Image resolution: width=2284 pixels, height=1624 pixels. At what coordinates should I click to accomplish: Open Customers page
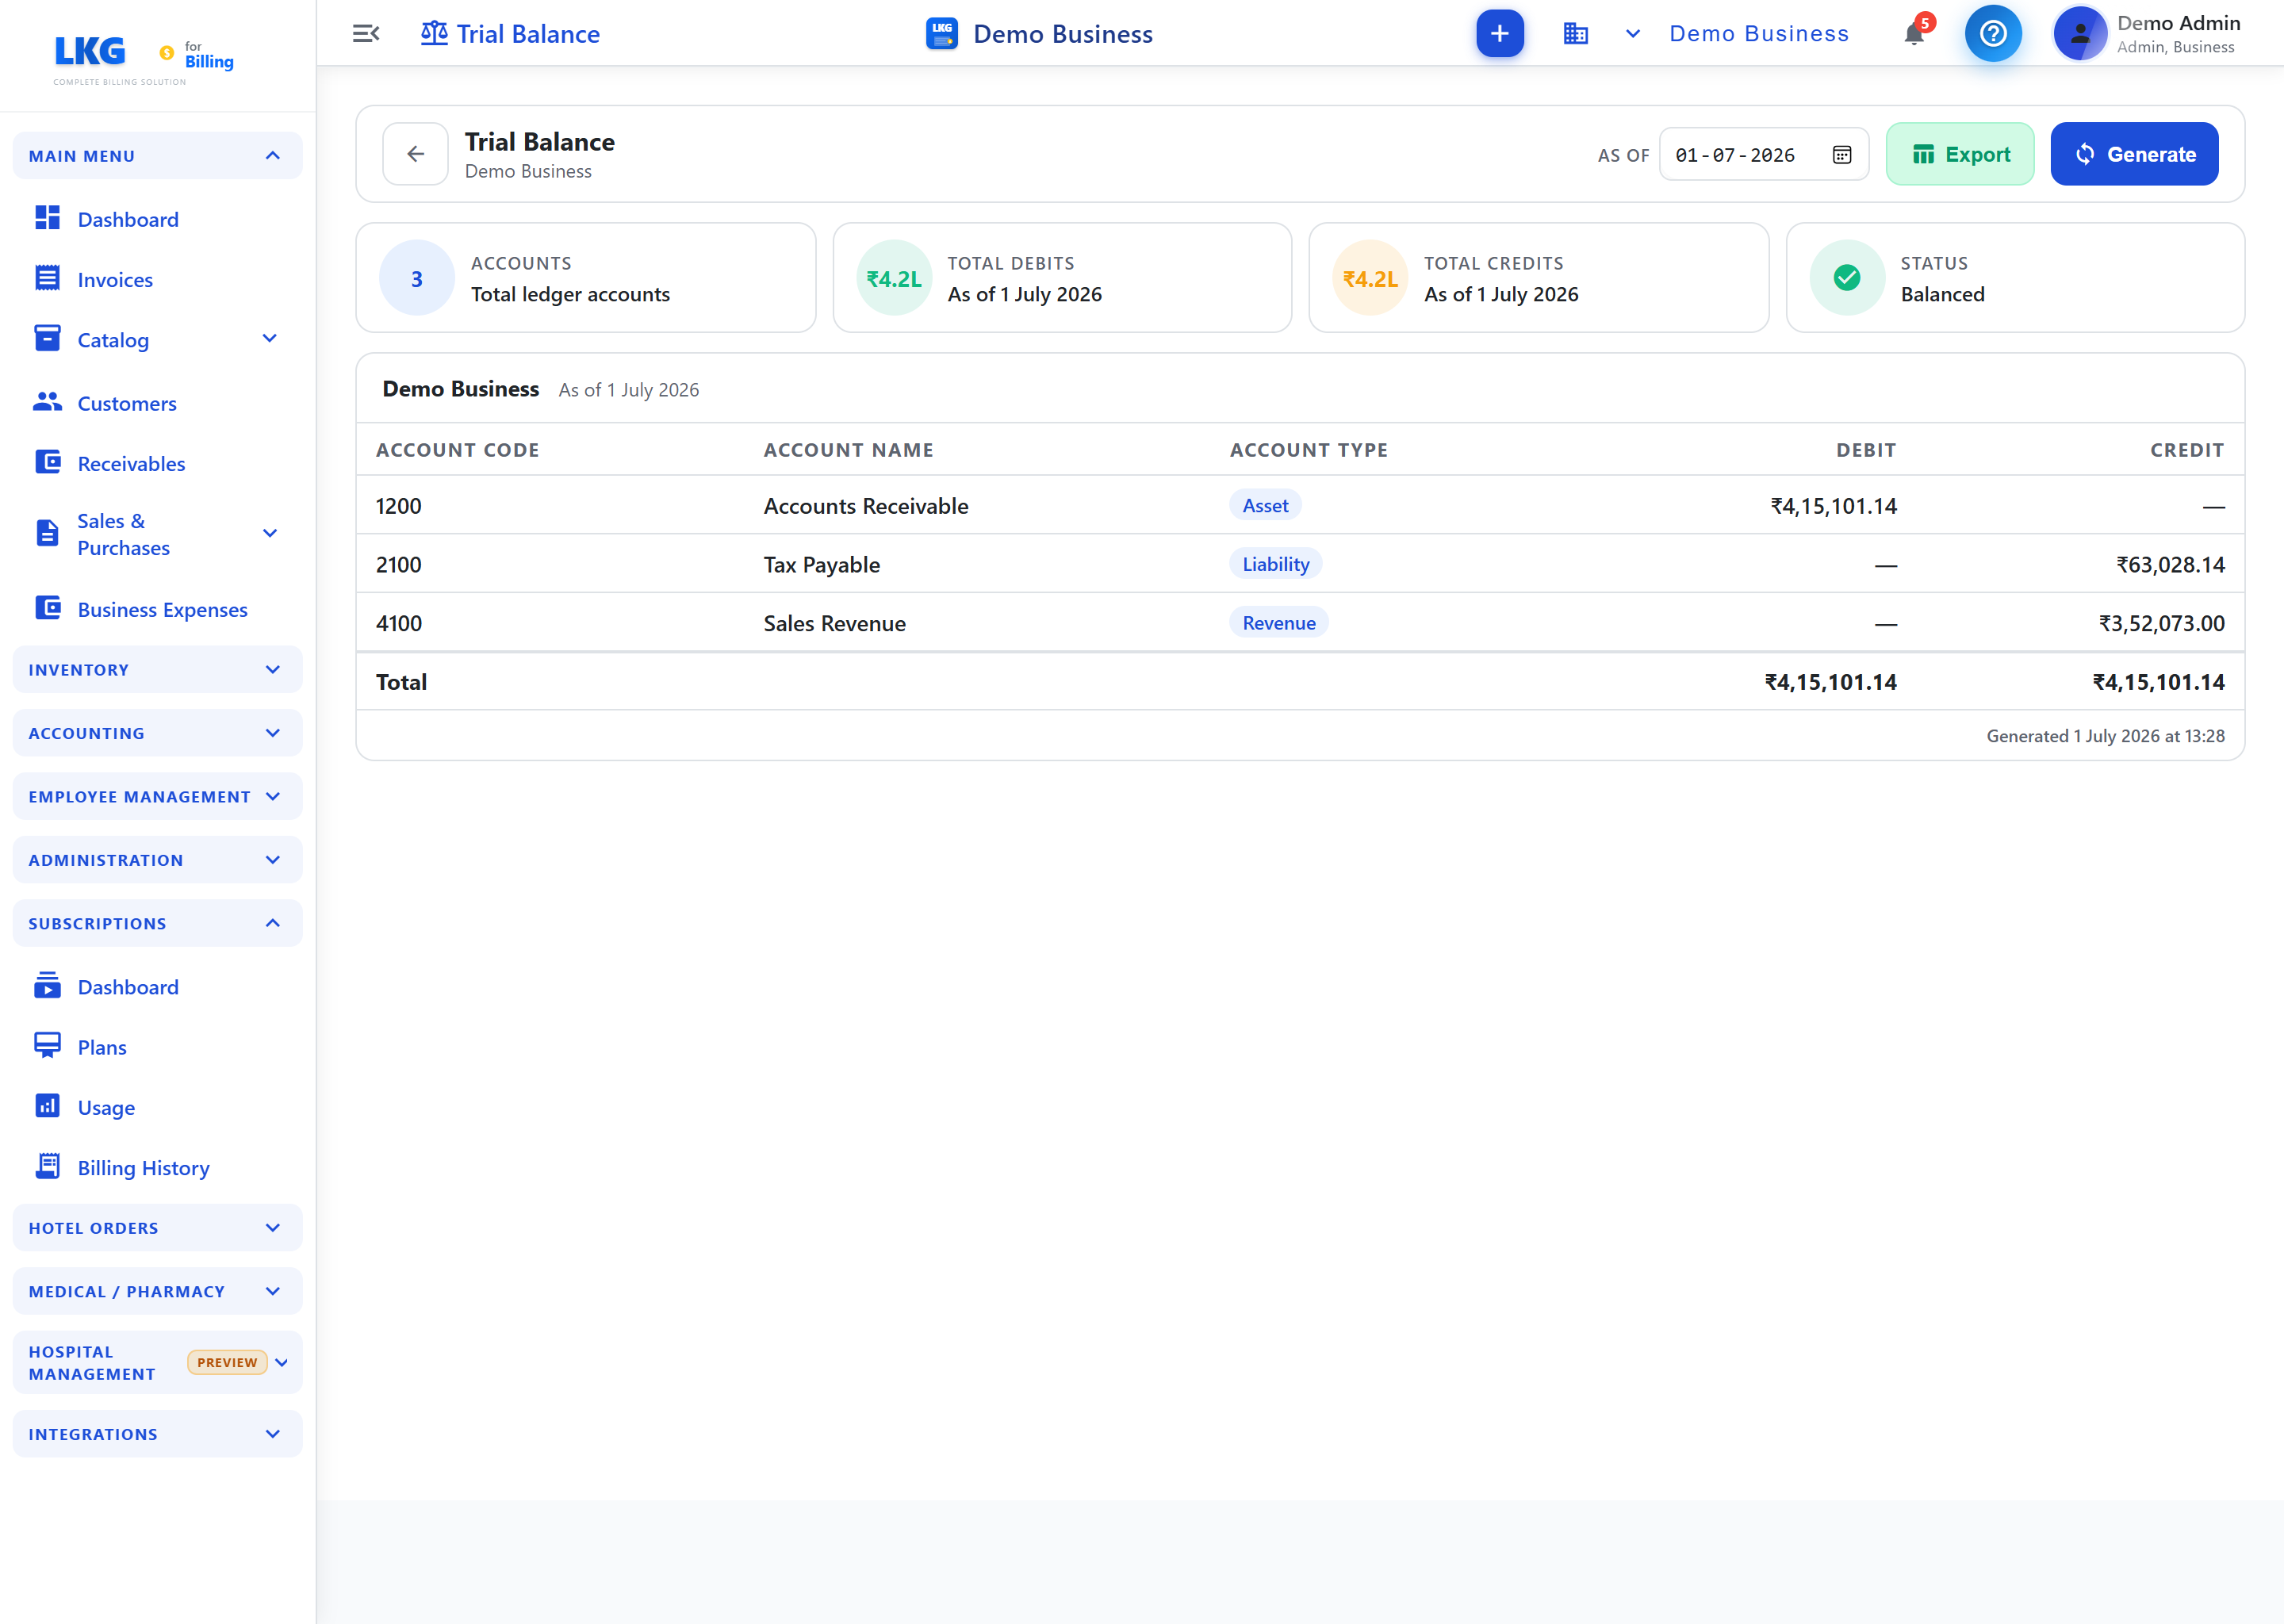127,404
